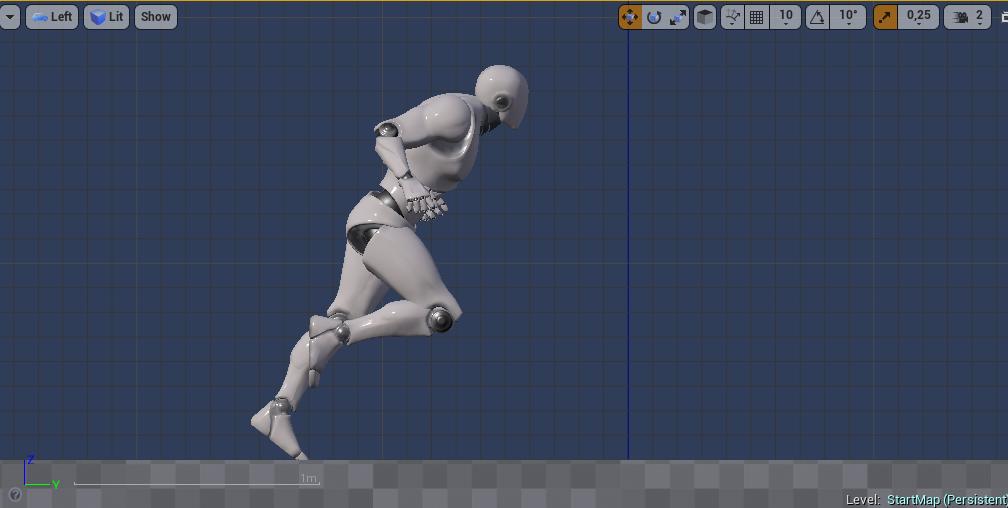
Task: Open rotation snap dropdown showing 10°
Action: [x=848, y=17]
